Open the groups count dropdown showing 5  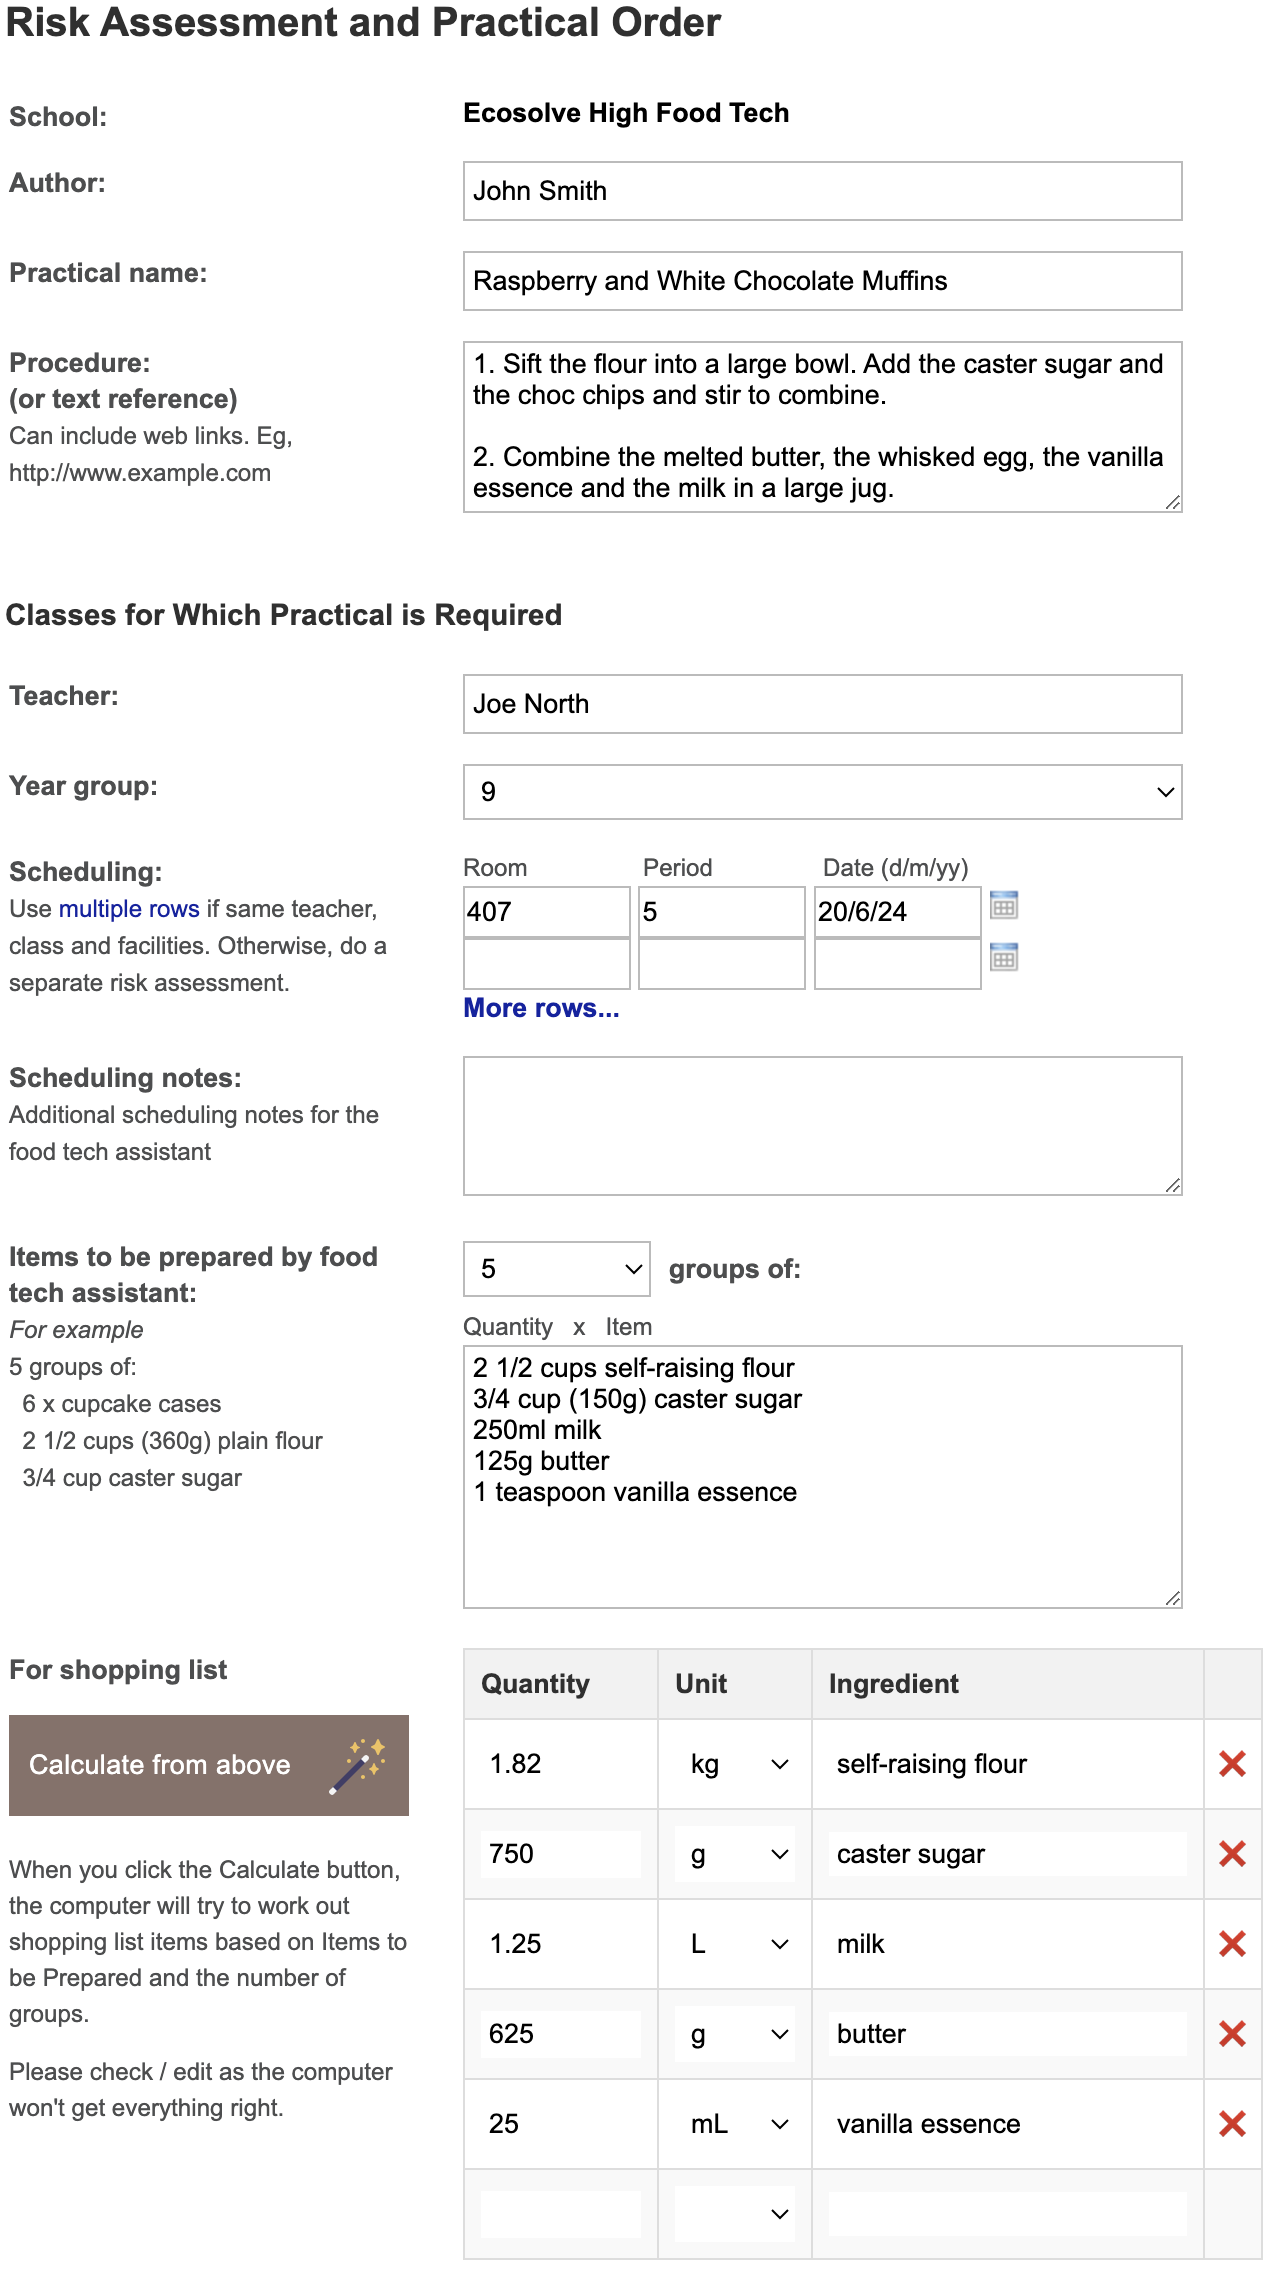[x=555, y=1268]
